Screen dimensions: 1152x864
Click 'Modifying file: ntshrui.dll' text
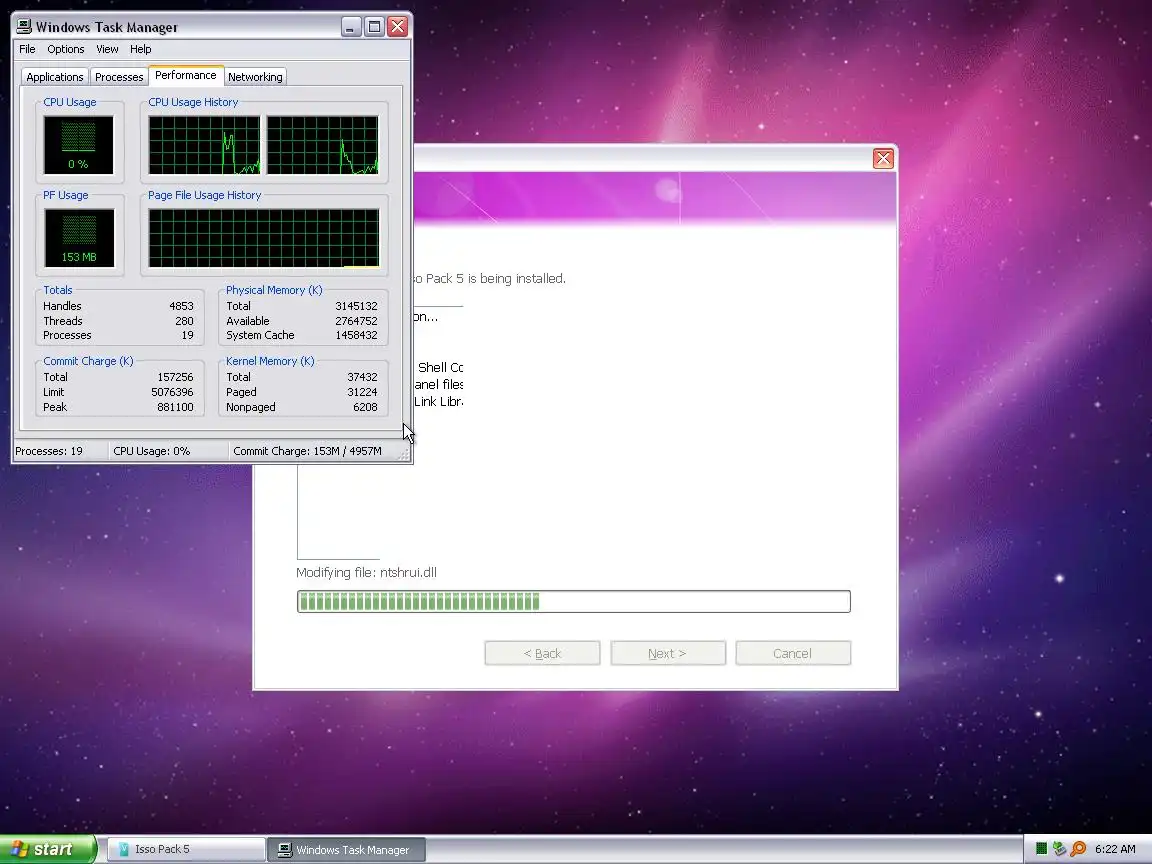tap(366, 572)
